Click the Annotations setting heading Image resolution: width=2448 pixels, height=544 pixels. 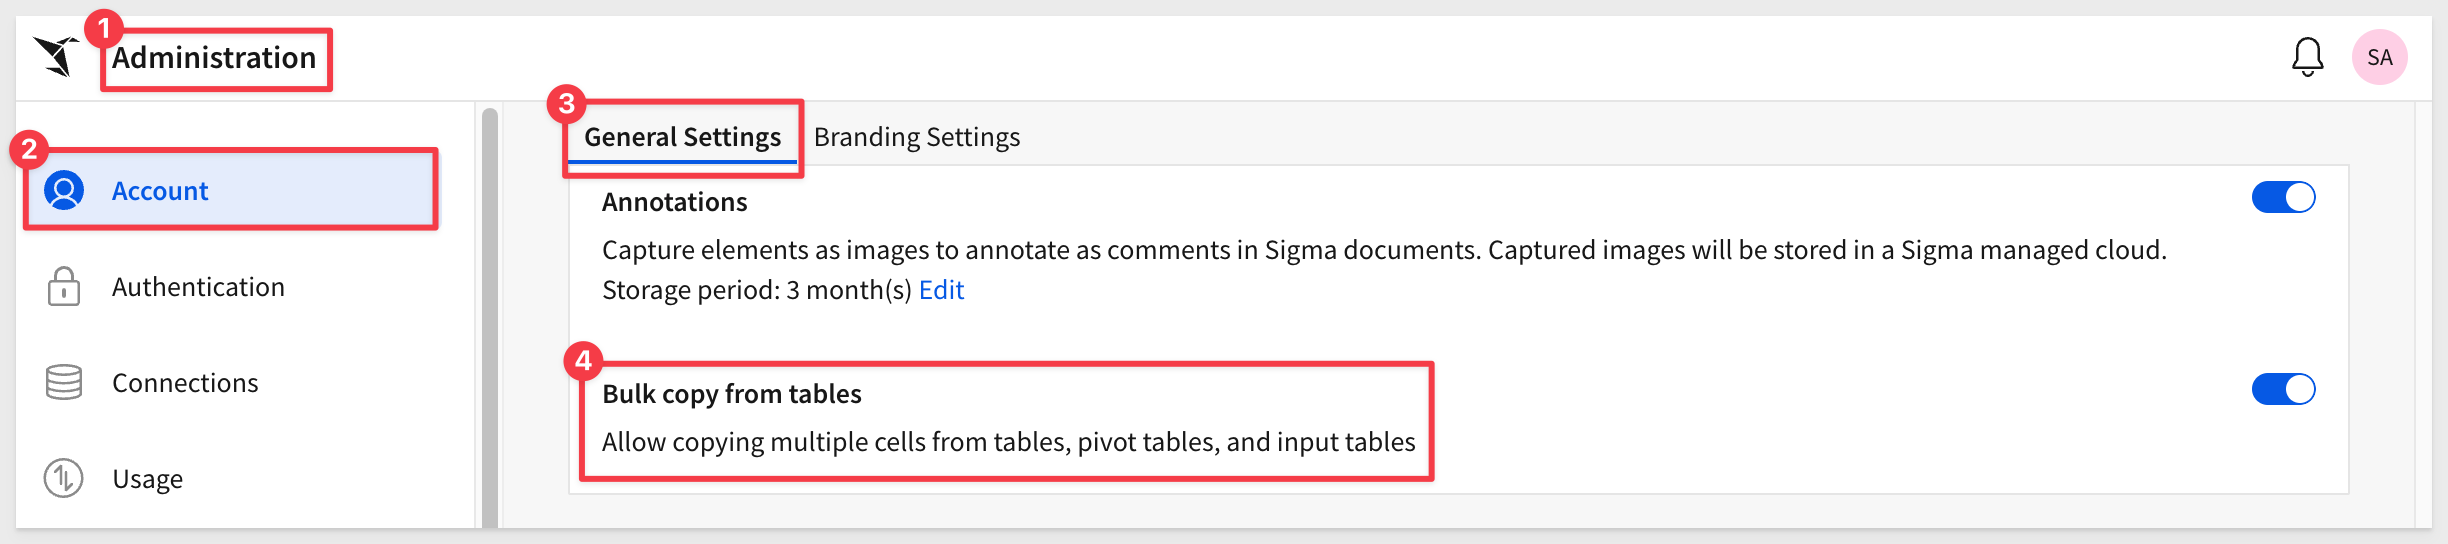(674, 202)
